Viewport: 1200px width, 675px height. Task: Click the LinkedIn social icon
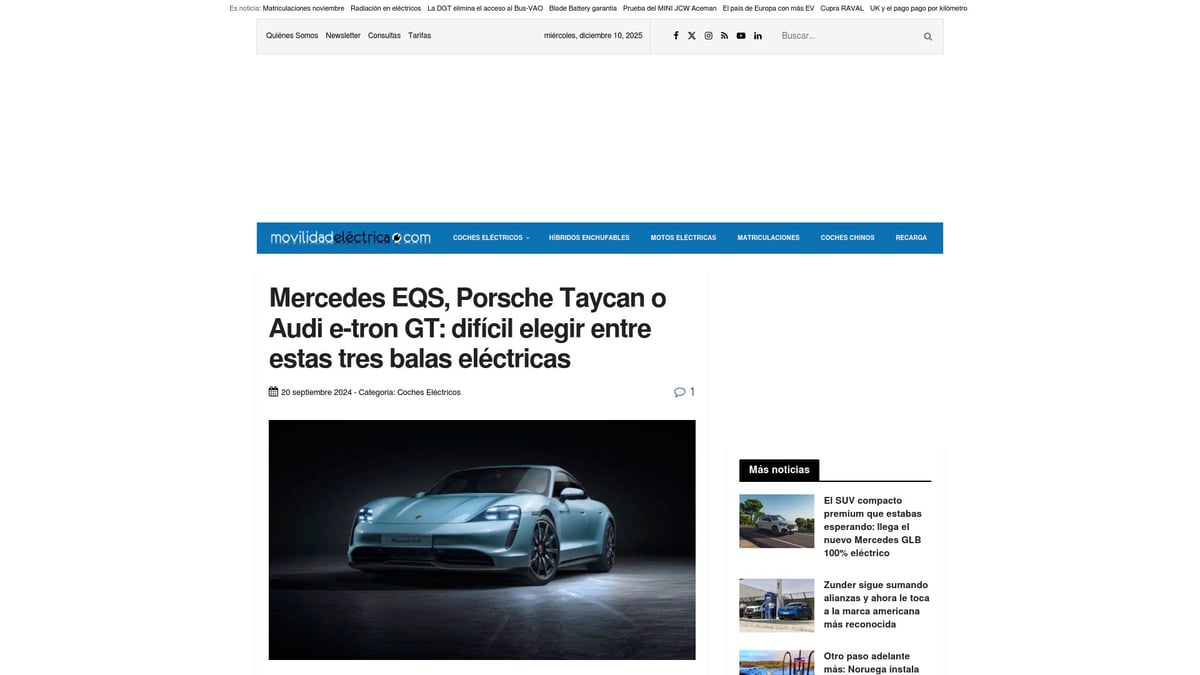[x=757, y=35]
